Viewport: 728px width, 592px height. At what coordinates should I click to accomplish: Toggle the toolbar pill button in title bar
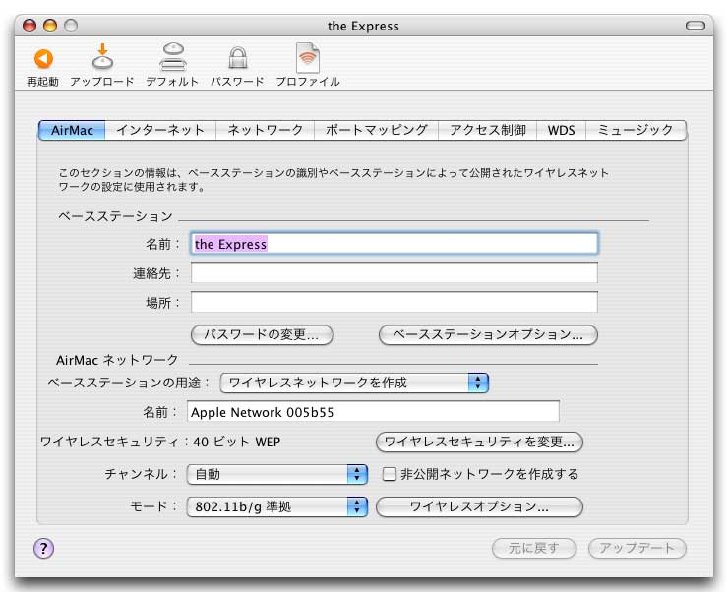(695, 26)
